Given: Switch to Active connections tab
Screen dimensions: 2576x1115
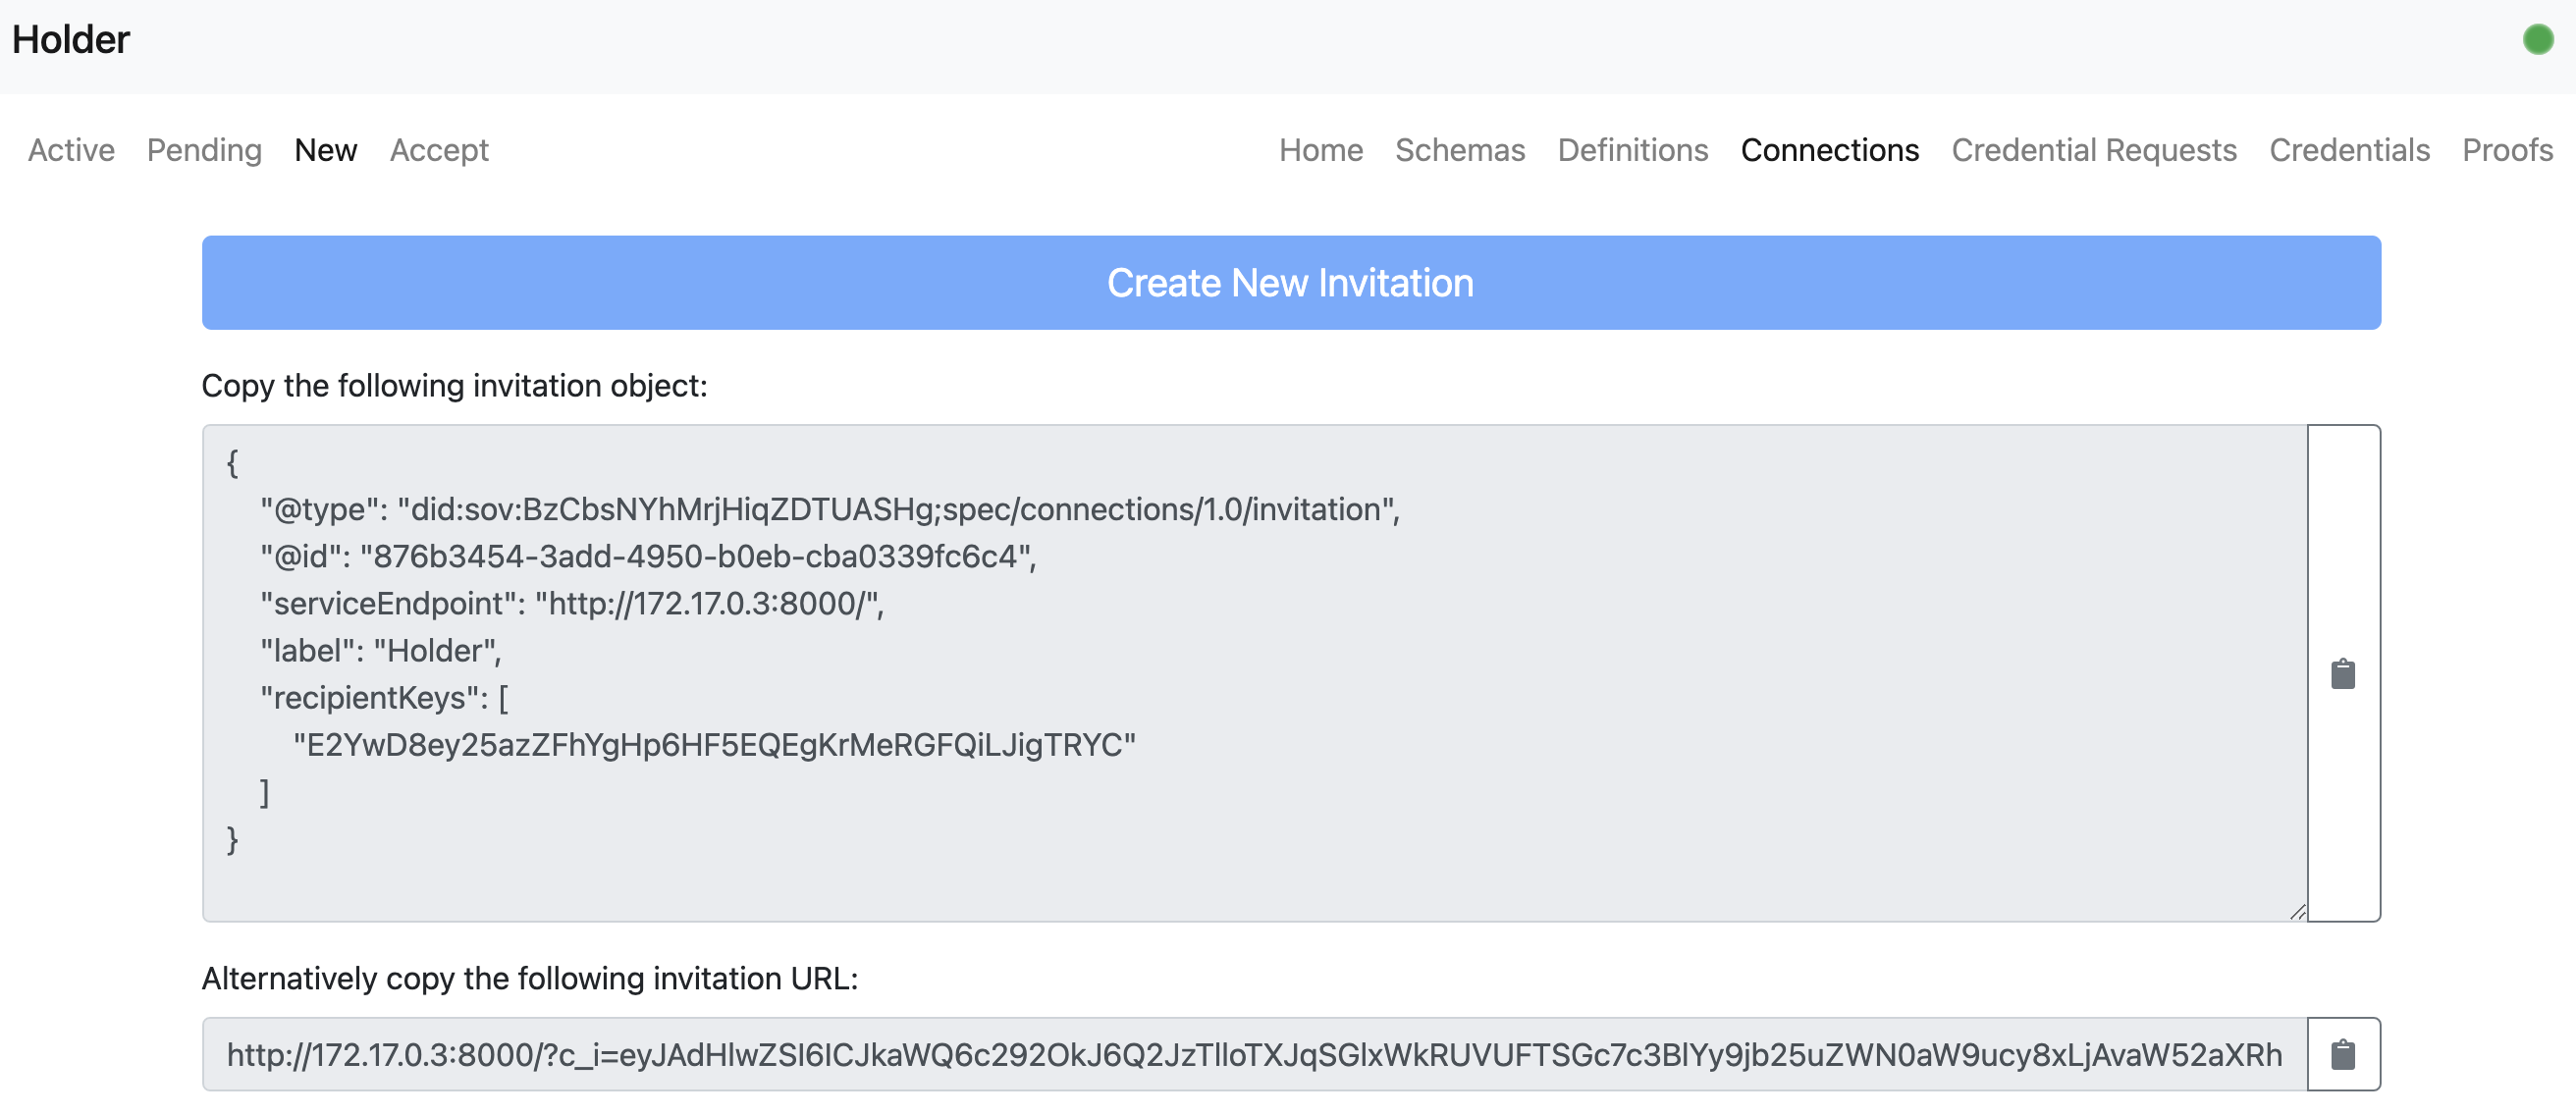Looking at the screenshot, I should point(71,150).
